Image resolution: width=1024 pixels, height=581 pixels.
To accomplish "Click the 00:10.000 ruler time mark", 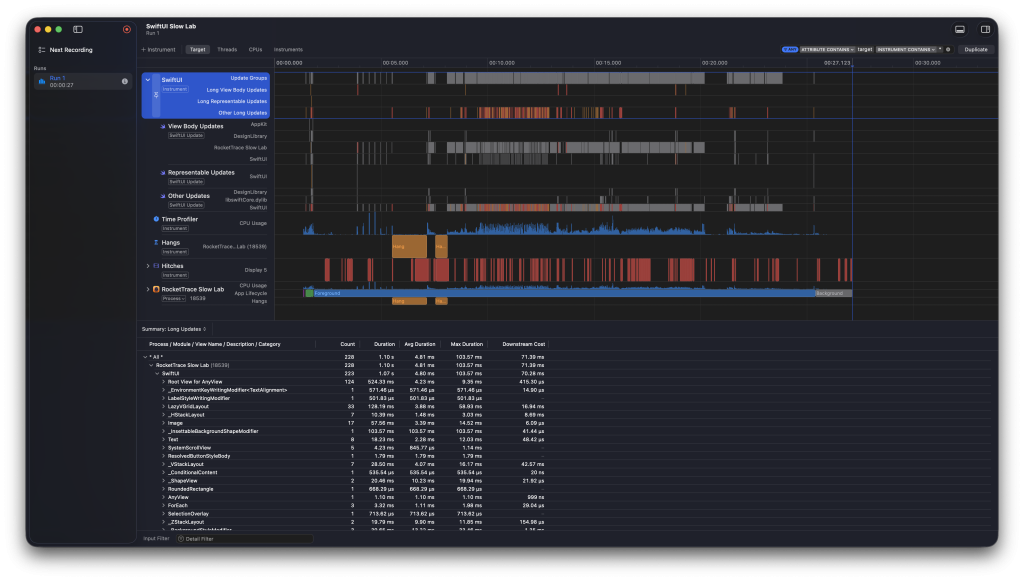I will point(502,63).
